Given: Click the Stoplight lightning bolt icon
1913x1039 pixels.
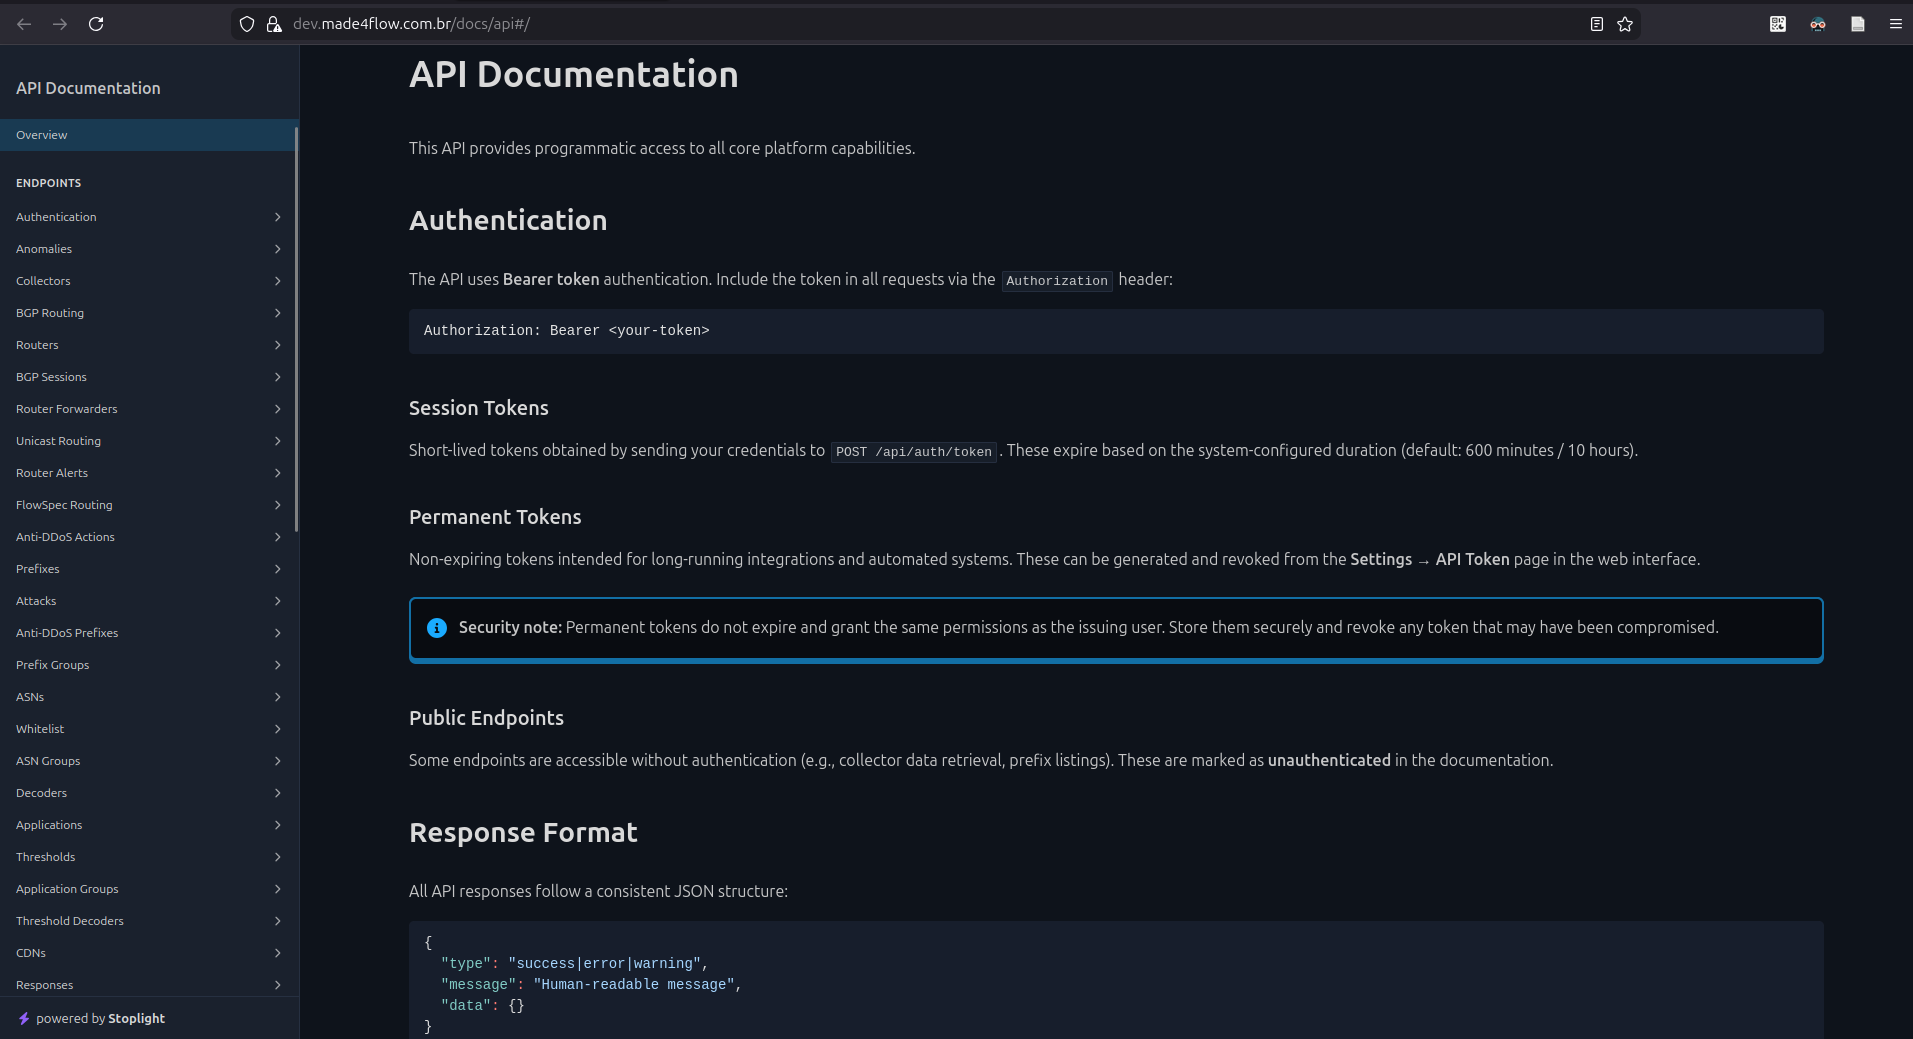Looking at the screenshot, I should click(x=24, y=1018).
